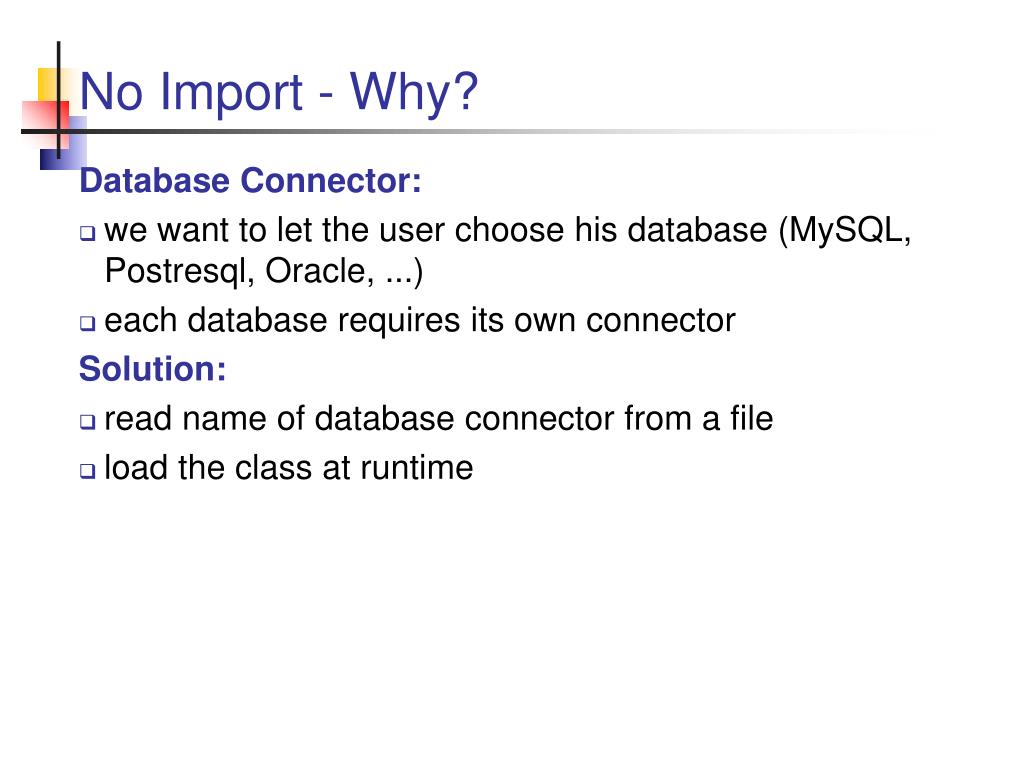Click the 'Database Connector:' heading
The height and width of the screenshot is (768, 1024).
pos(250,180)
